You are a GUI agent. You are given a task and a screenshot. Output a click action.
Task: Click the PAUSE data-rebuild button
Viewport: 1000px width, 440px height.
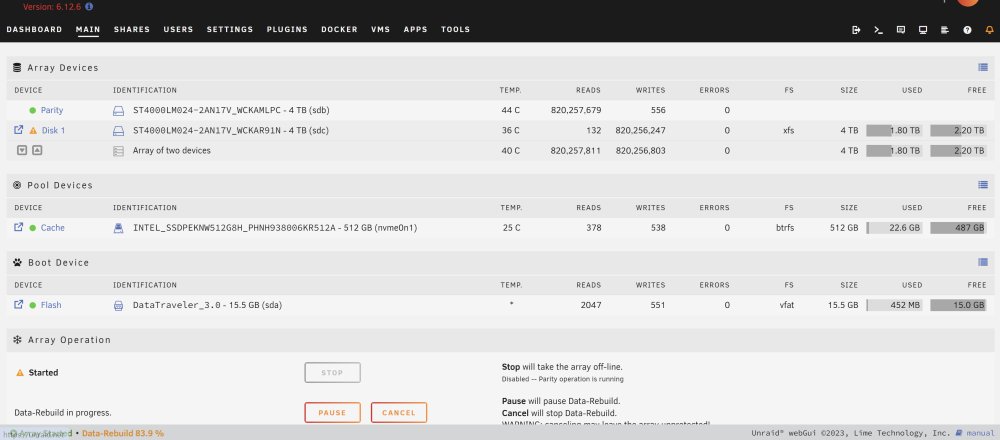pos(332,413)
